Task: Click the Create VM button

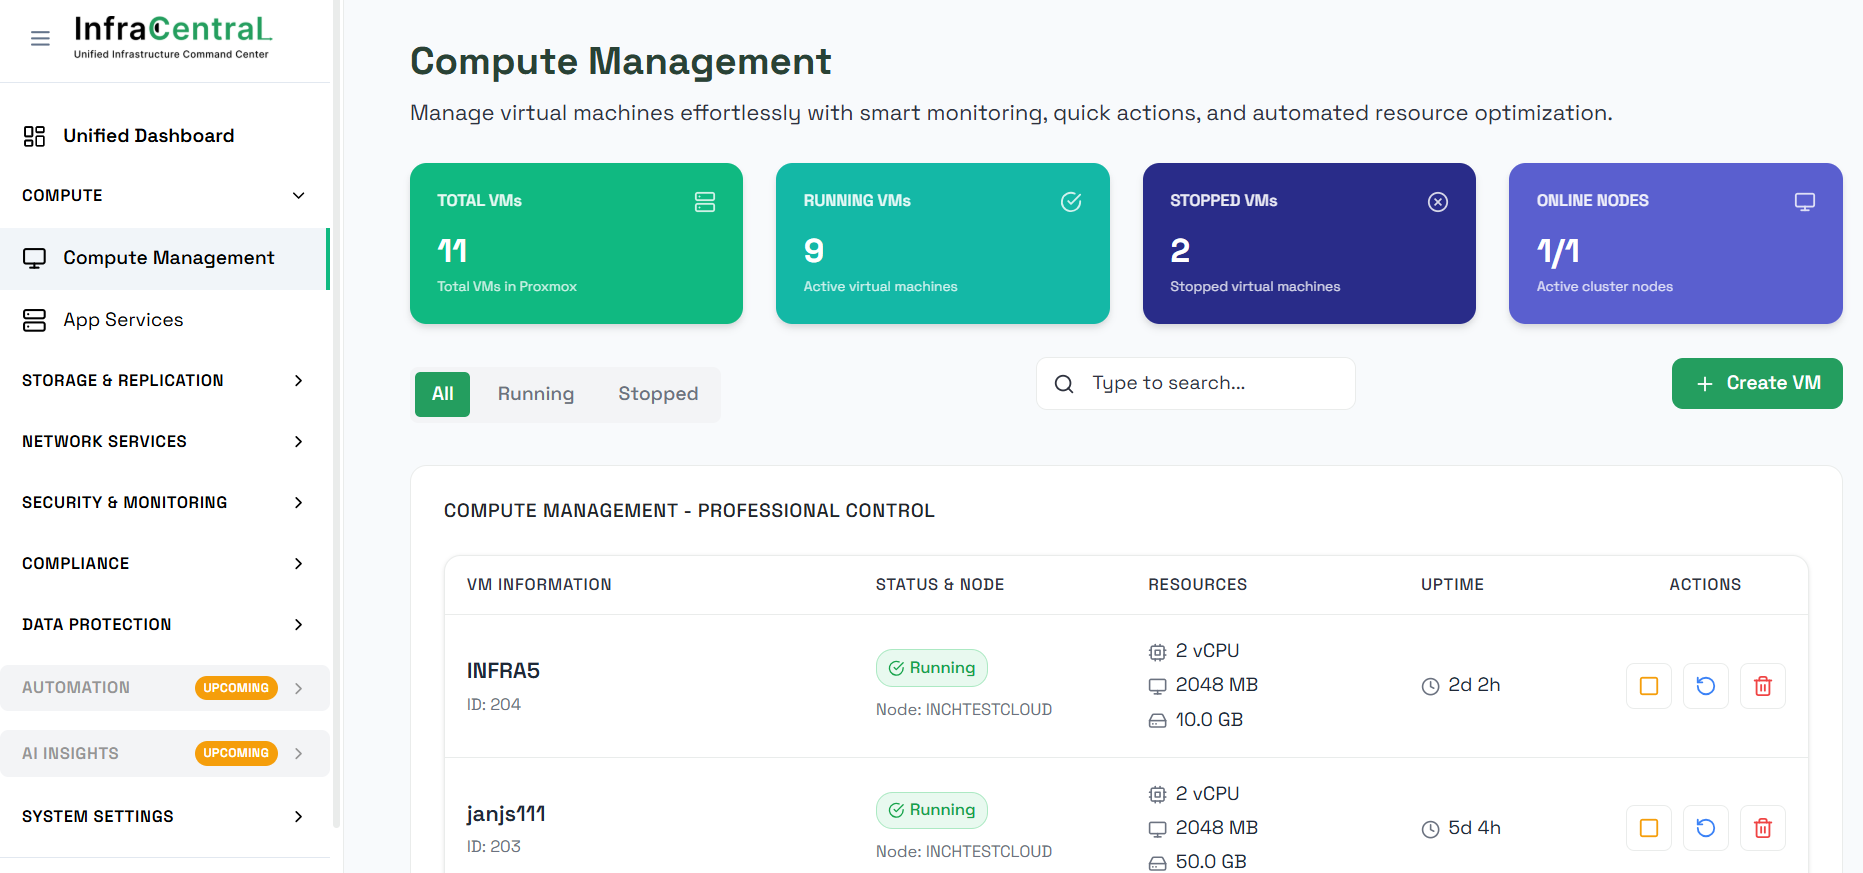Action: 1756,383
